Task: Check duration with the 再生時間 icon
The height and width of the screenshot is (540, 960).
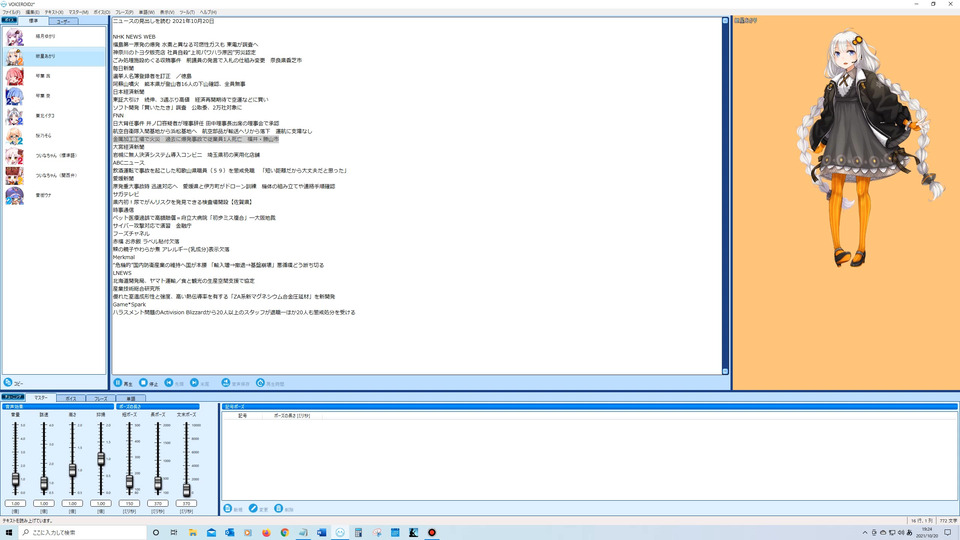Action: tap(260, 383)
